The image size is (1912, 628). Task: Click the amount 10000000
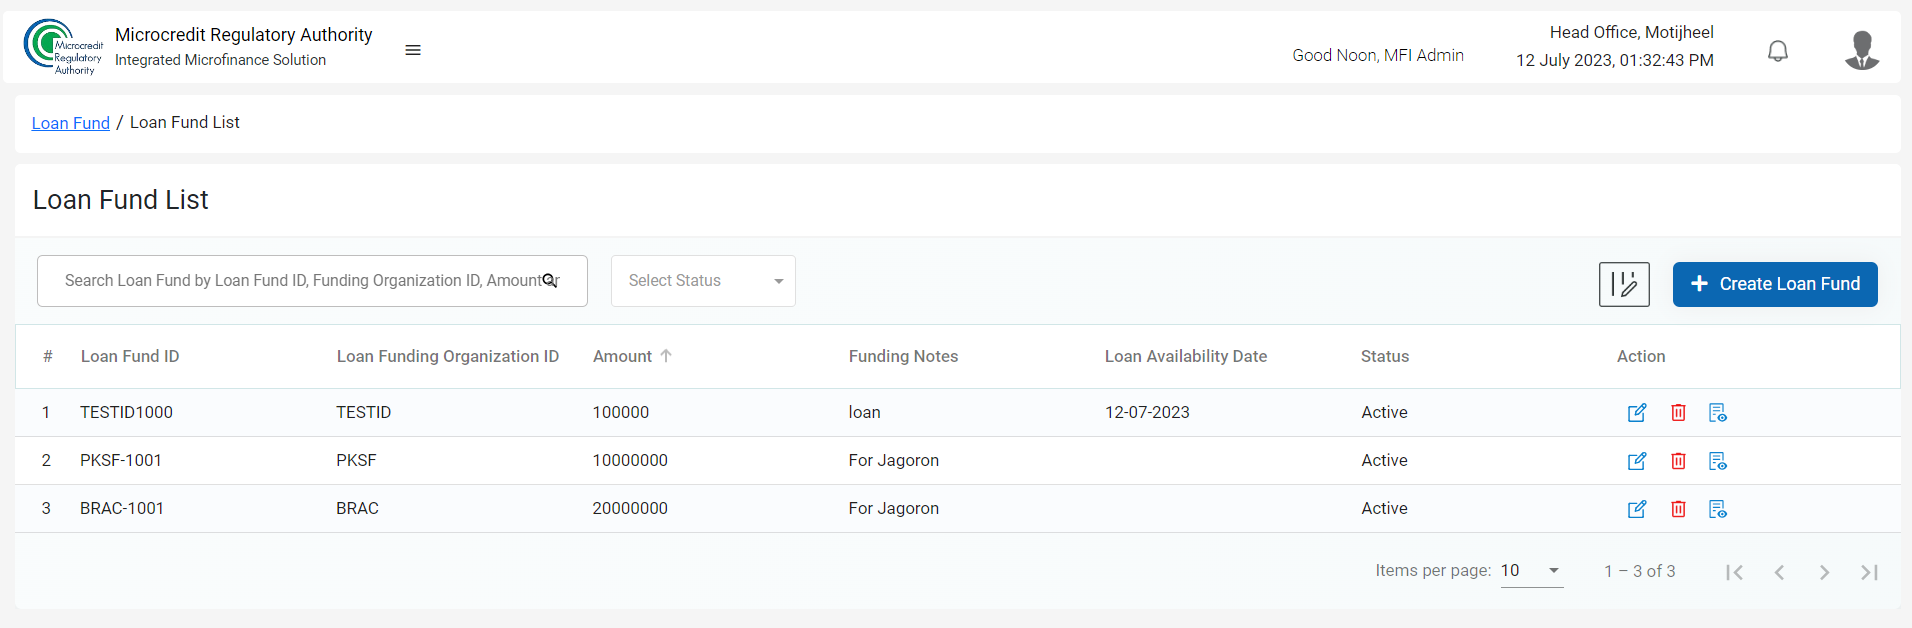[x=630, y=460]
